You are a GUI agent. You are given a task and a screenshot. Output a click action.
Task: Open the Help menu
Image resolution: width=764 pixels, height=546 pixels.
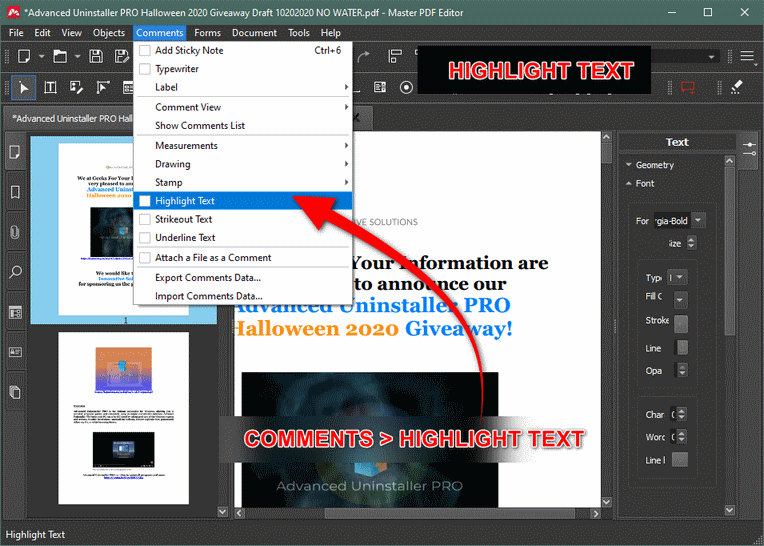point(330,33)
